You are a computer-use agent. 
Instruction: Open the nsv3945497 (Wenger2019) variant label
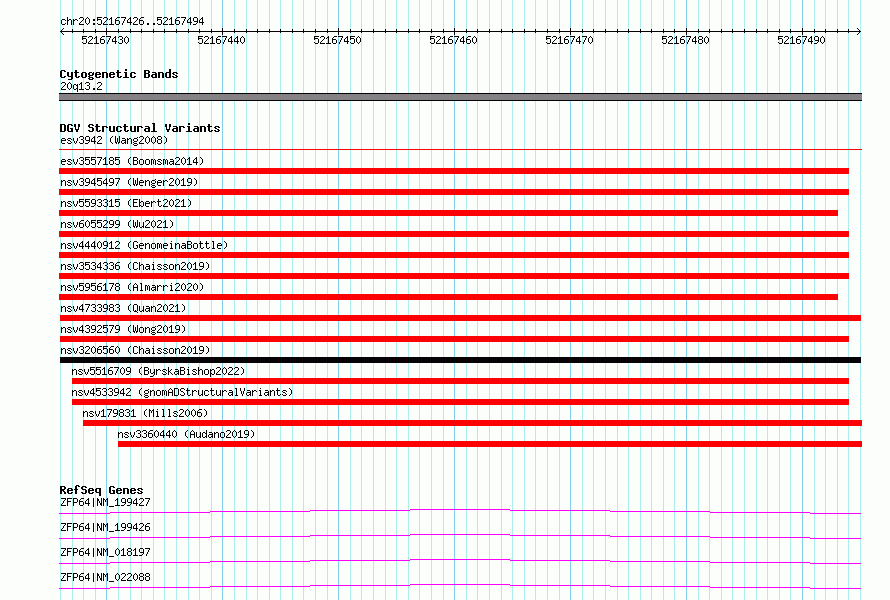129,182
